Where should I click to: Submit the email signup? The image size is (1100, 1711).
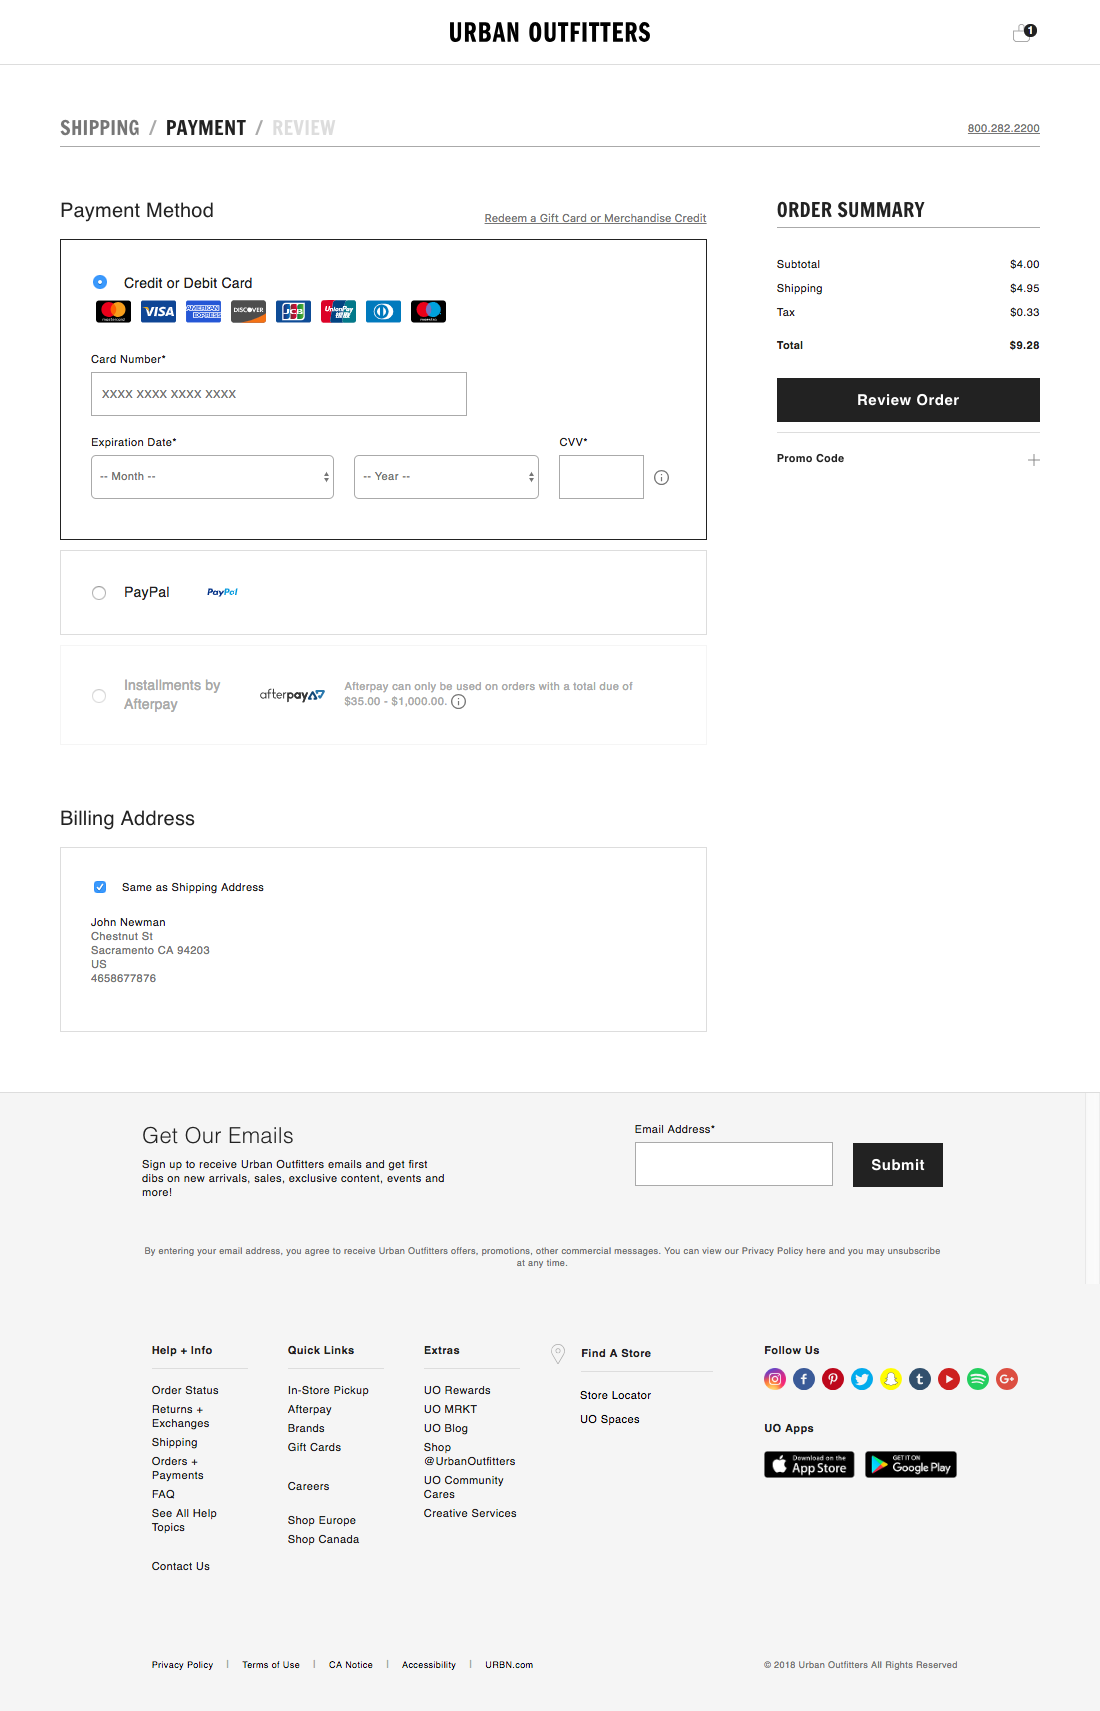(x=898, y=1165)
